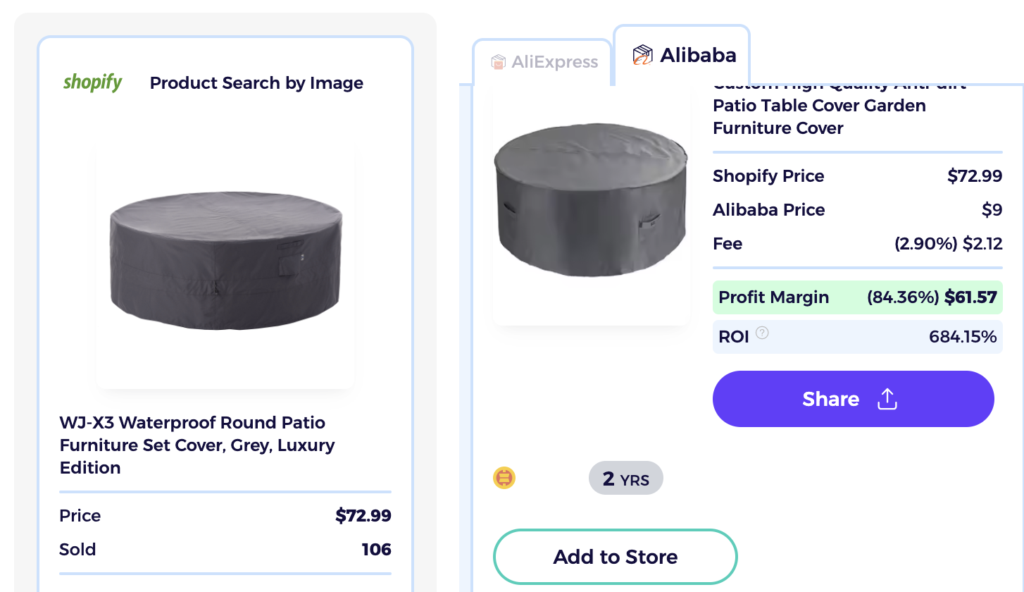This screenshot has height=592, width=1024.
Task: Open the Alibaba product thumbnail image
Action: tap(591, 203)
